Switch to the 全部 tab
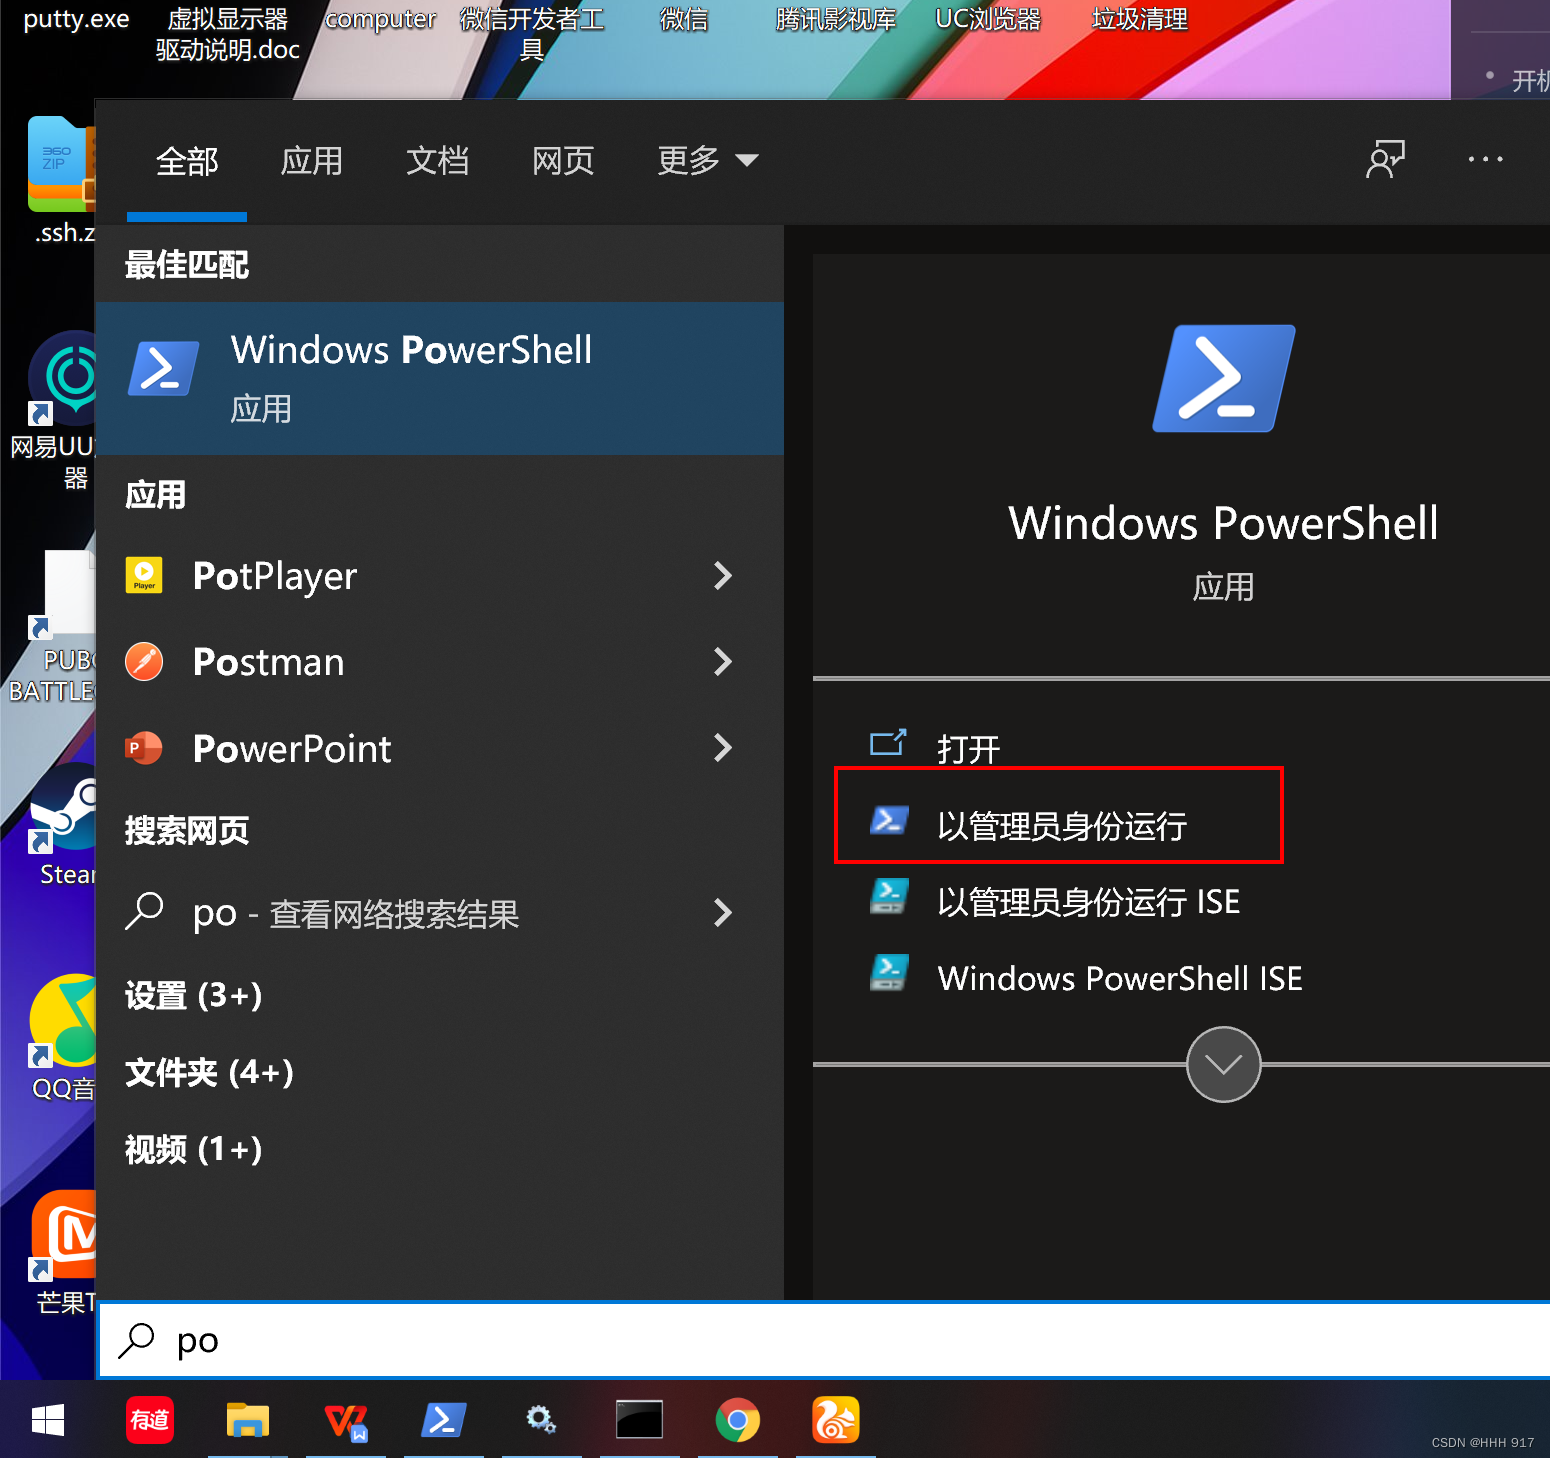 point(187,161)
